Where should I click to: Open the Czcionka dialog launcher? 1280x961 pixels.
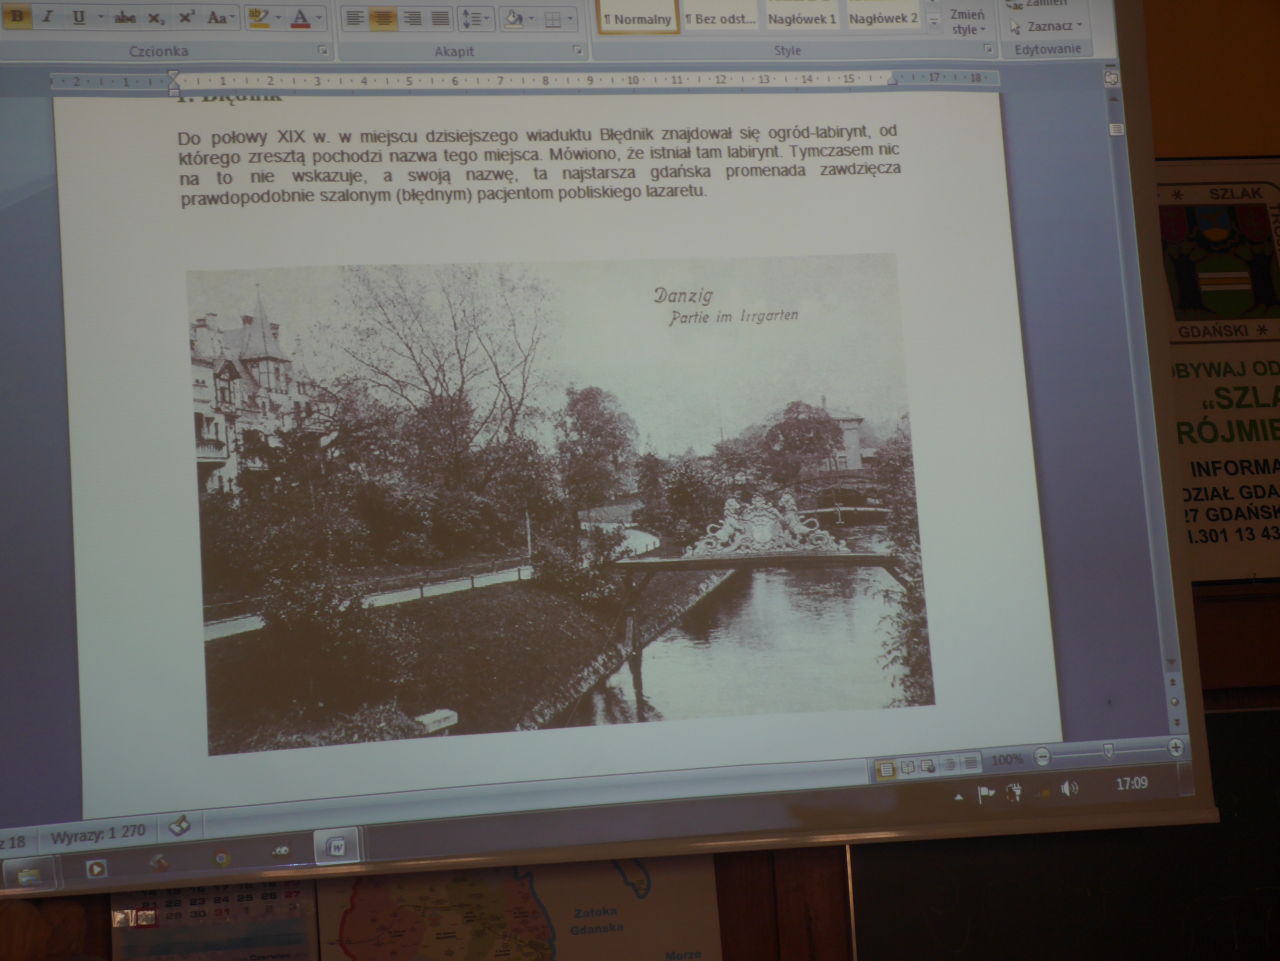[x=322, y=50]
